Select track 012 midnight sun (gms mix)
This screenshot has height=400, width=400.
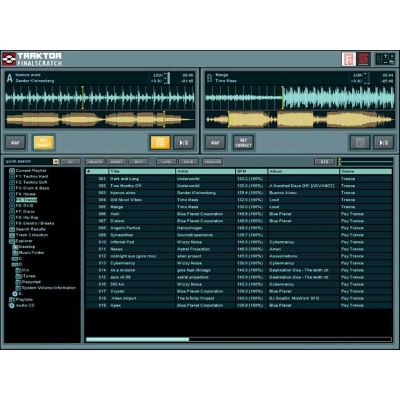239,256
